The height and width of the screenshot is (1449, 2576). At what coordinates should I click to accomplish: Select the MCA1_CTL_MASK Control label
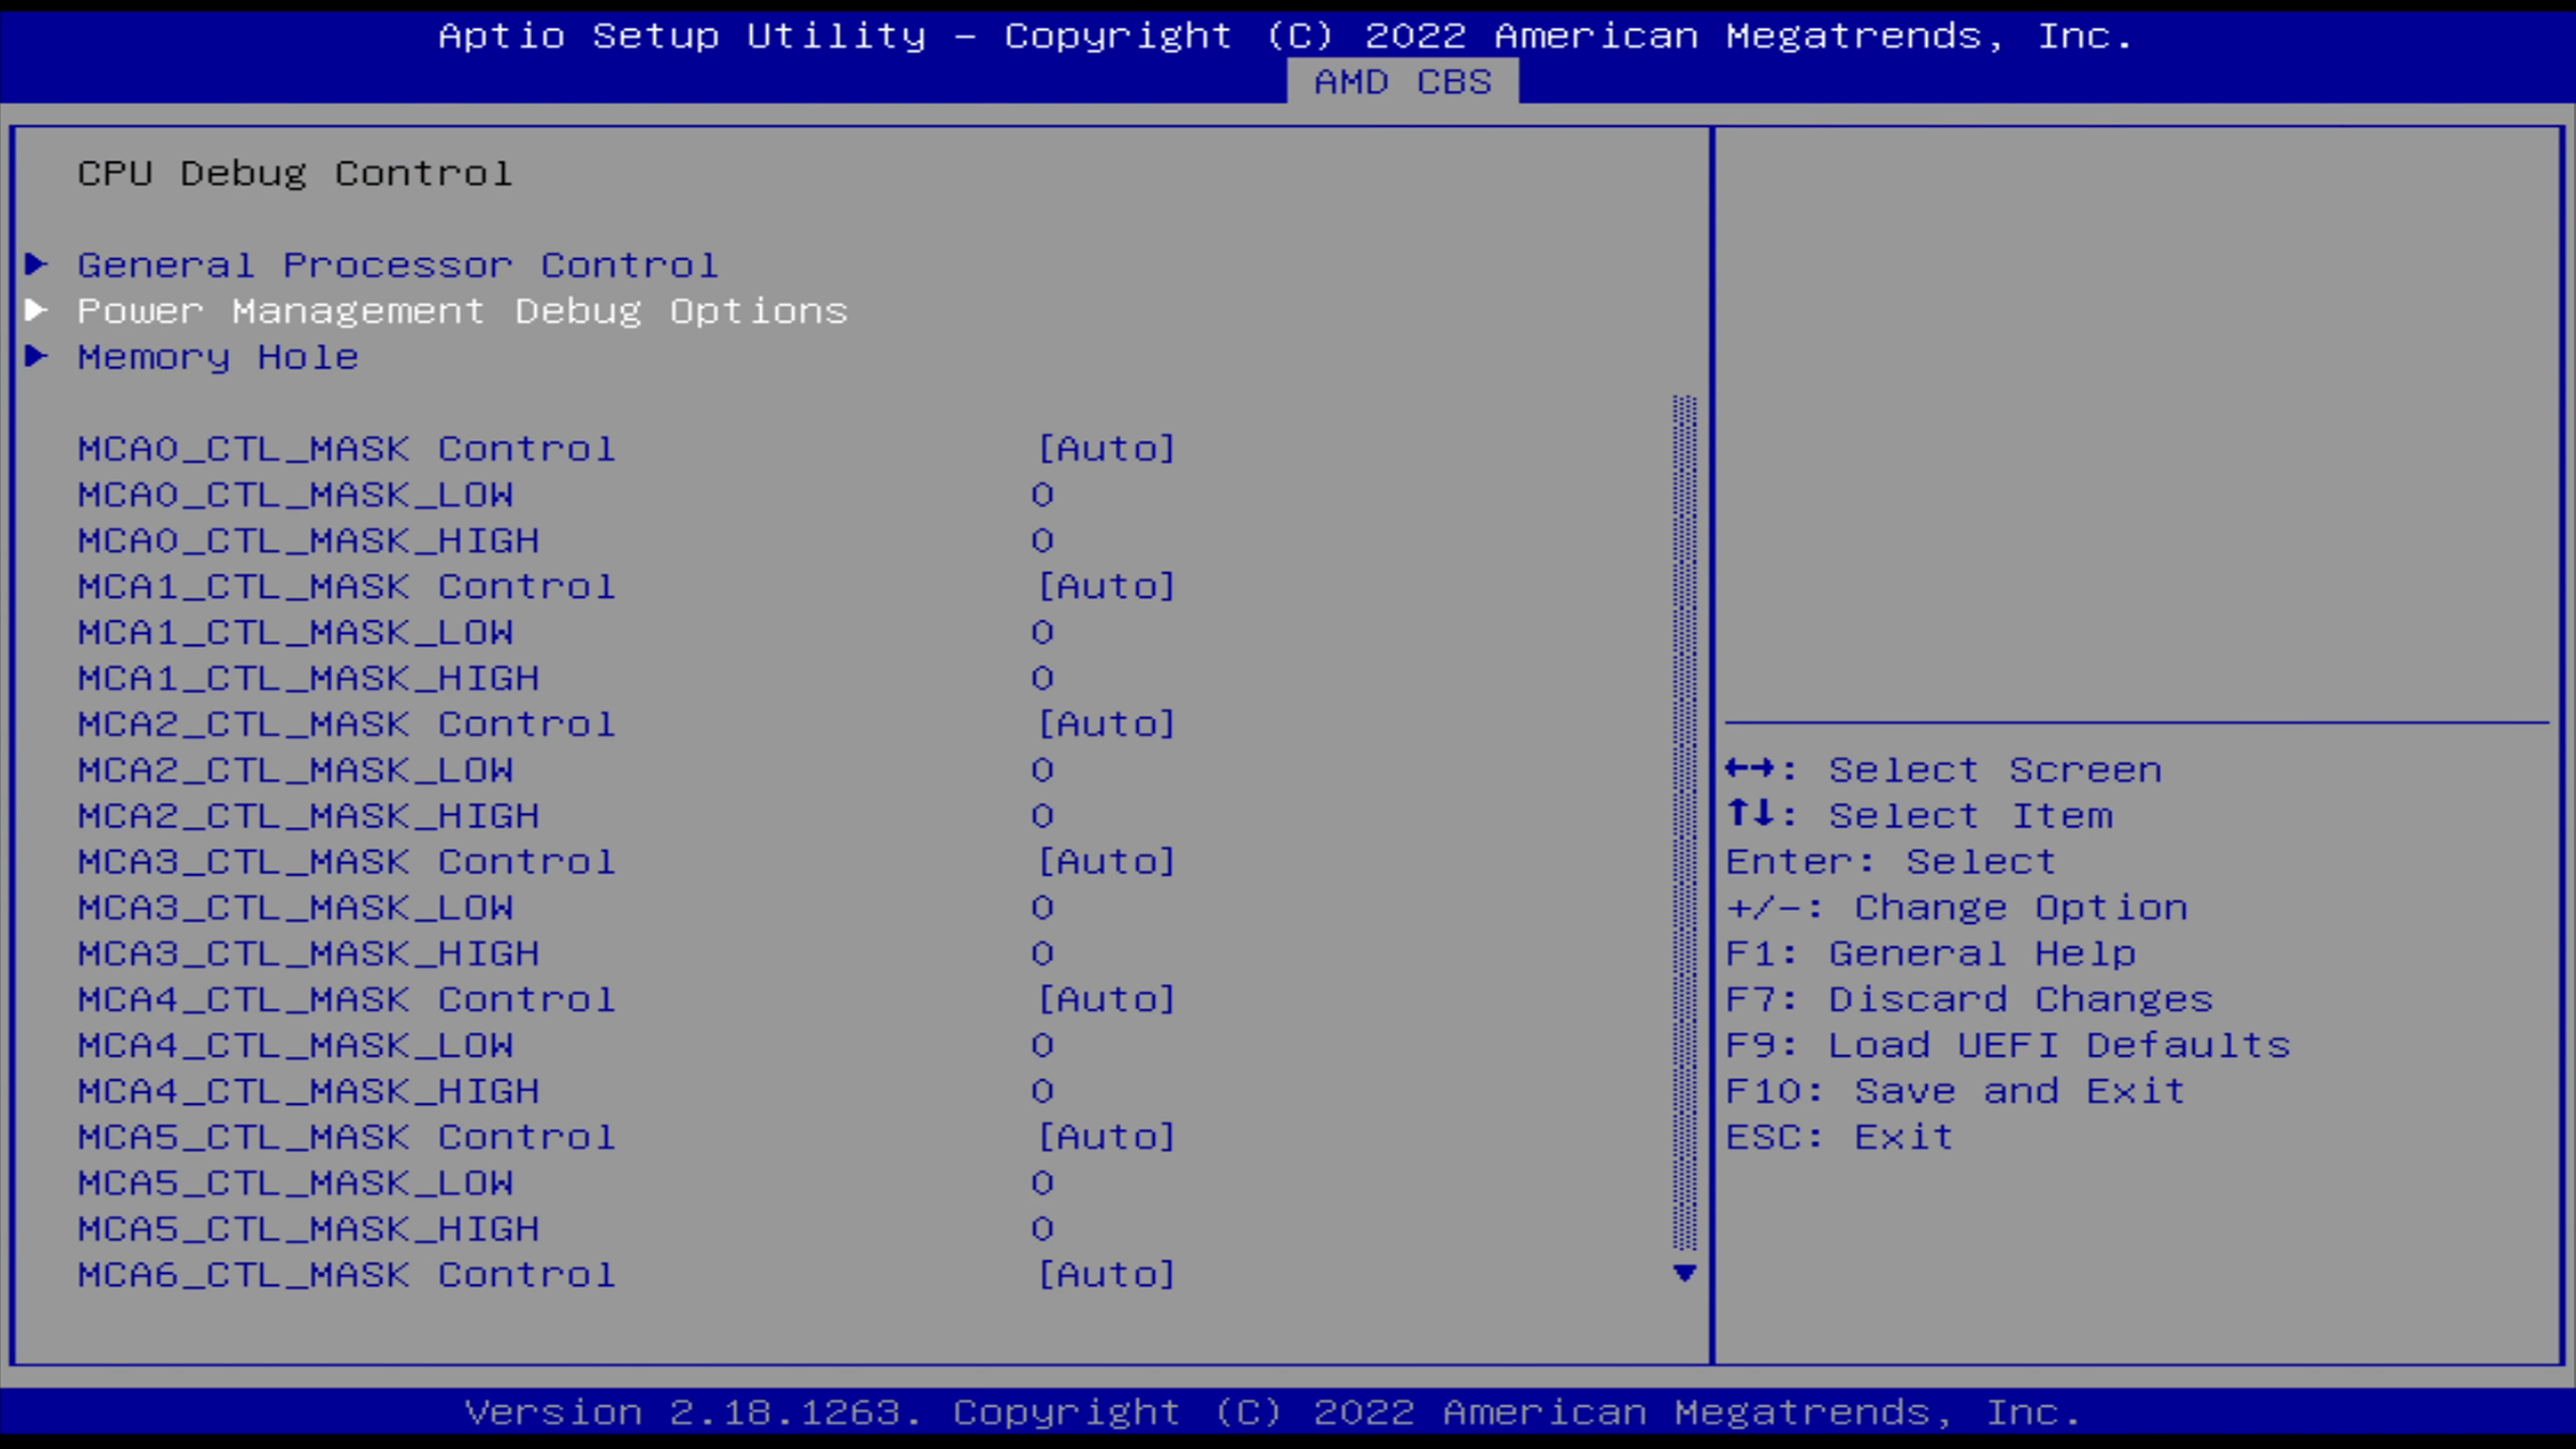(347, 587)
